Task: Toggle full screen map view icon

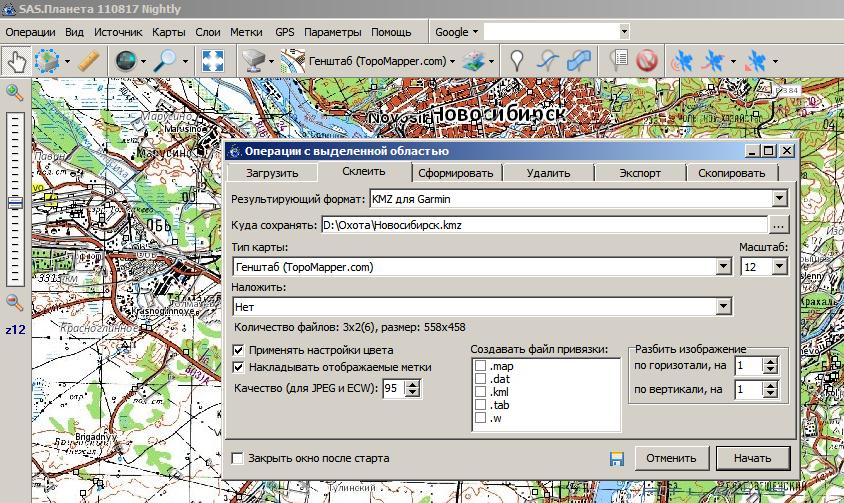Action: click(212, 61)
